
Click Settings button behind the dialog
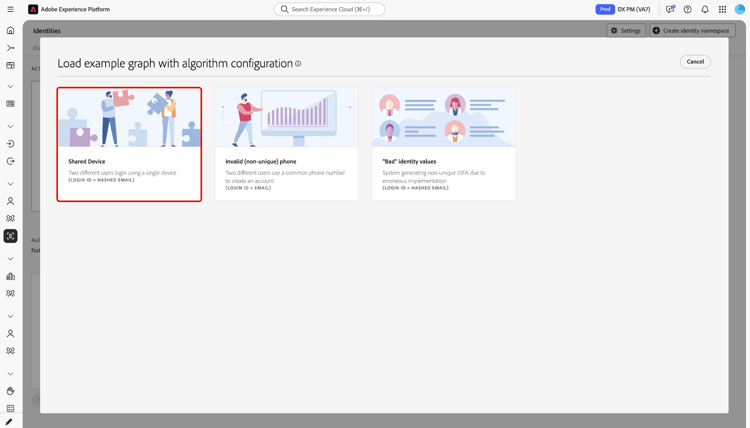click(626, 31)
